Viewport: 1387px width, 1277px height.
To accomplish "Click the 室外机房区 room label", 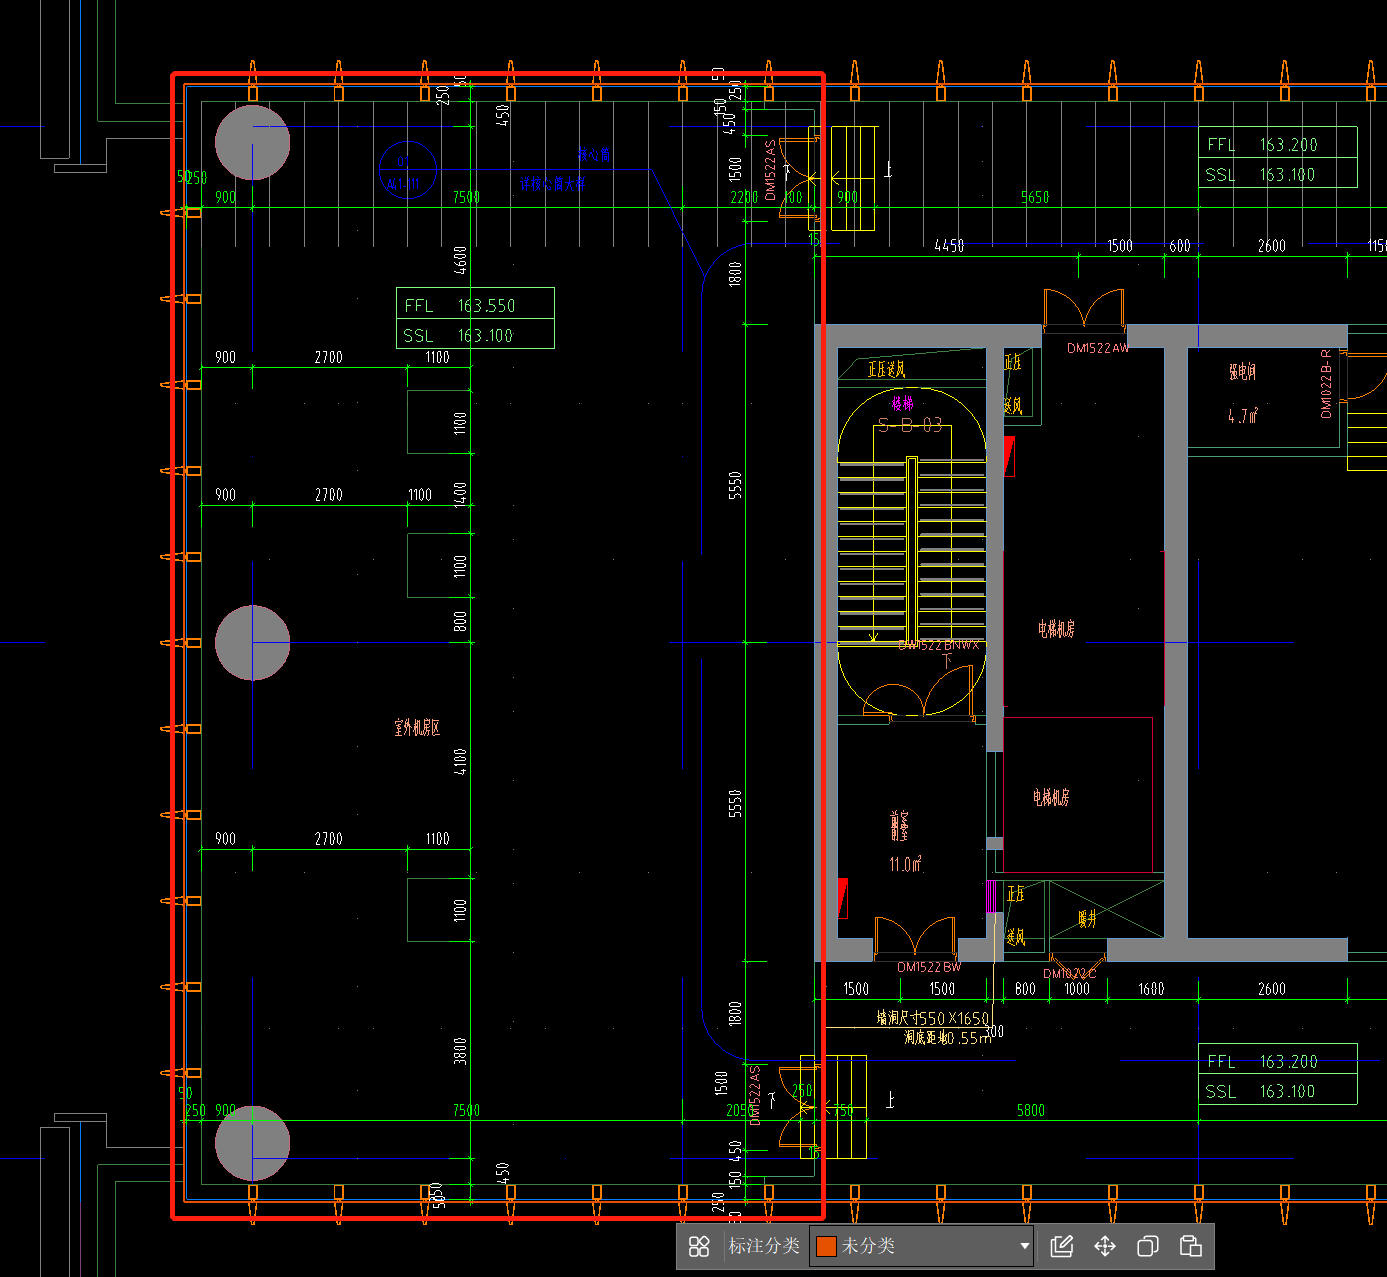I will pos(417,728).
